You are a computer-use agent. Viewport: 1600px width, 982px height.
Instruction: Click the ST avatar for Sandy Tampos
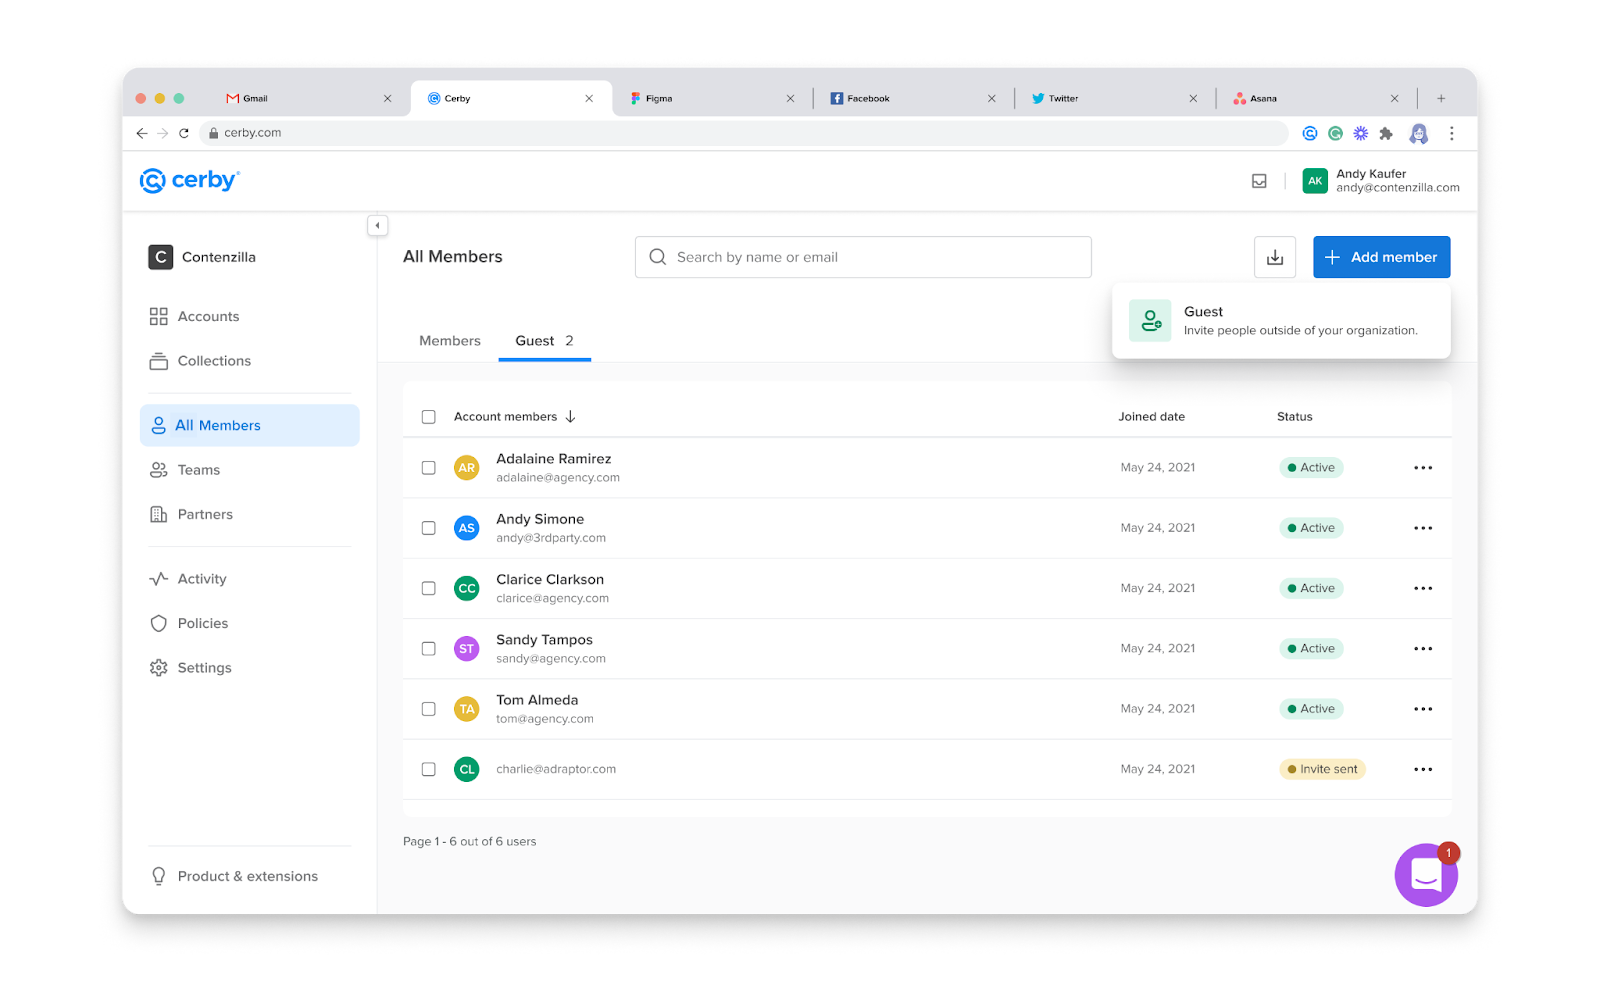click(x=466, y=649)
